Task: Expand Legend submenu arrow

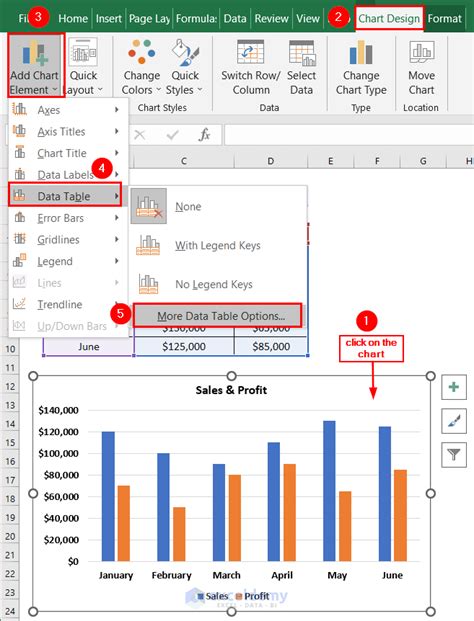Action: click(x=116, y=261)
